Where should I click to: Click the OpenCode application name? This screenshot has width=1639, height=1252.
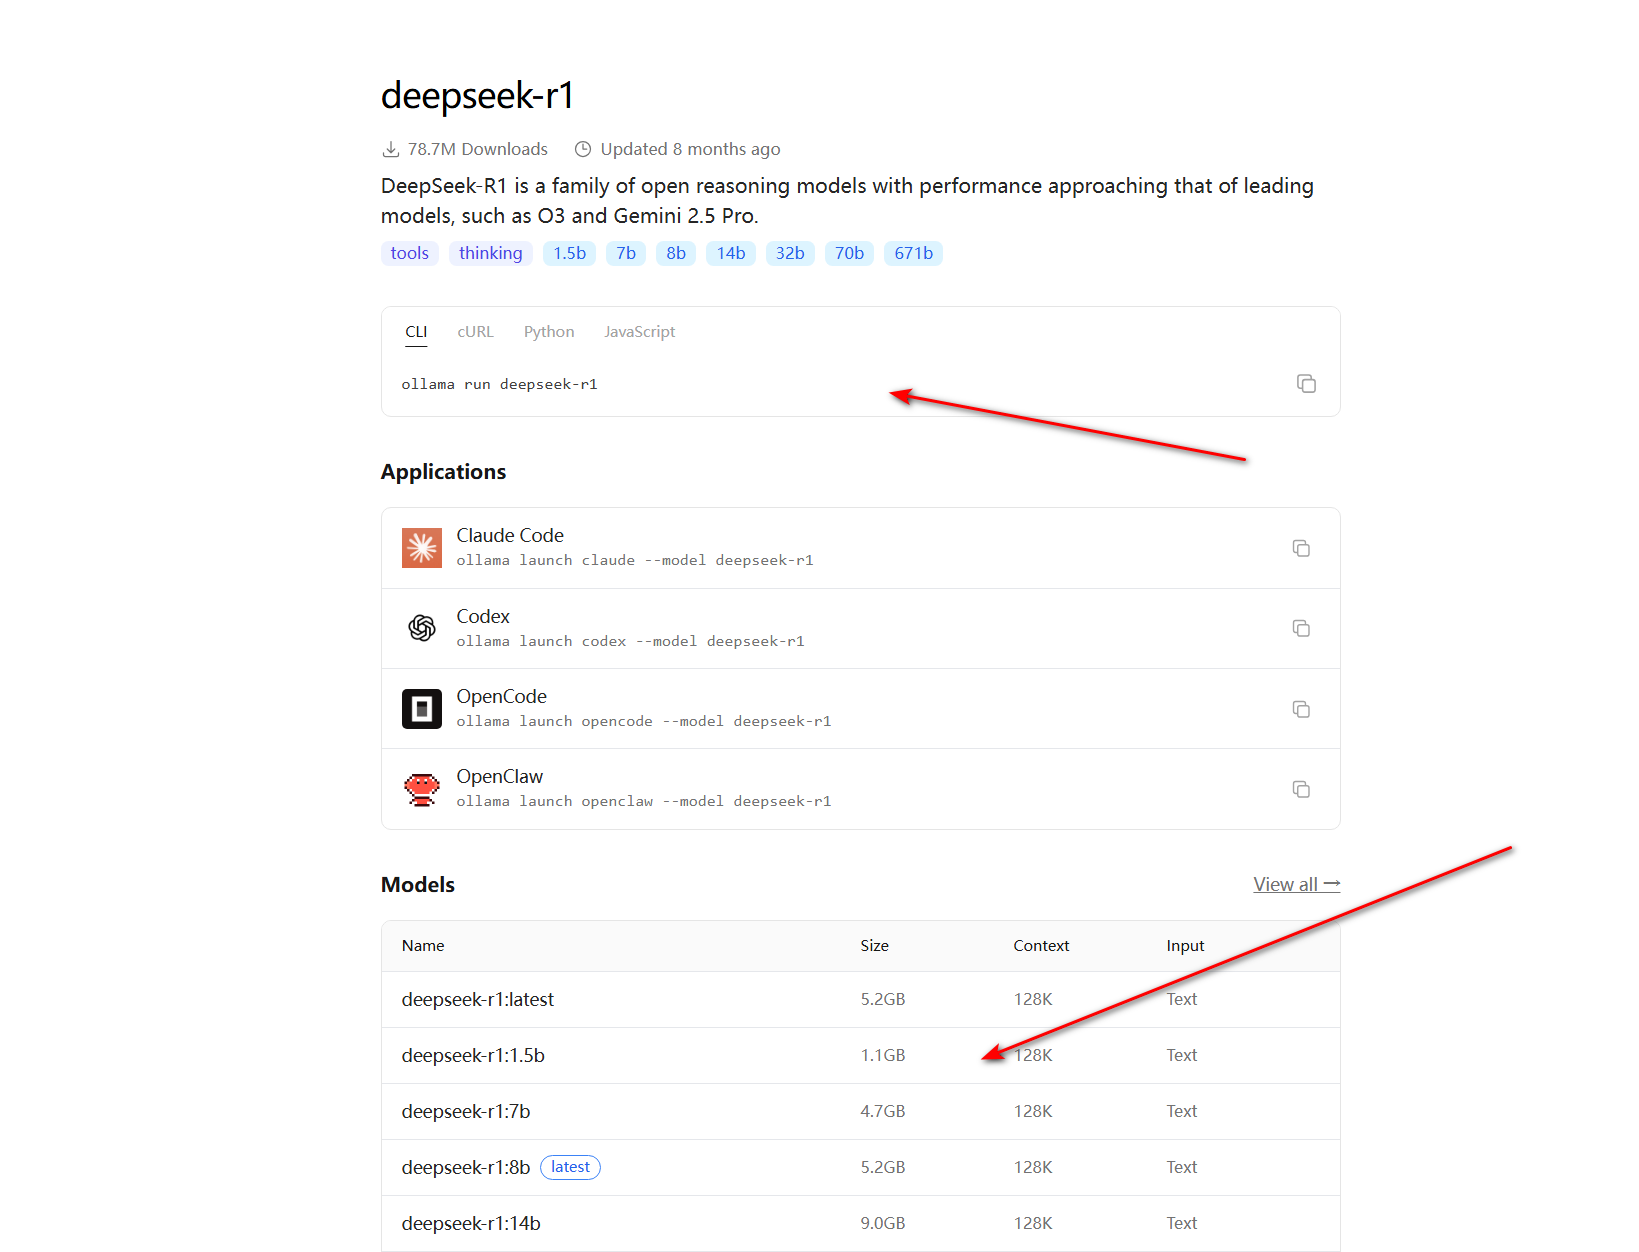pos(502,696)
